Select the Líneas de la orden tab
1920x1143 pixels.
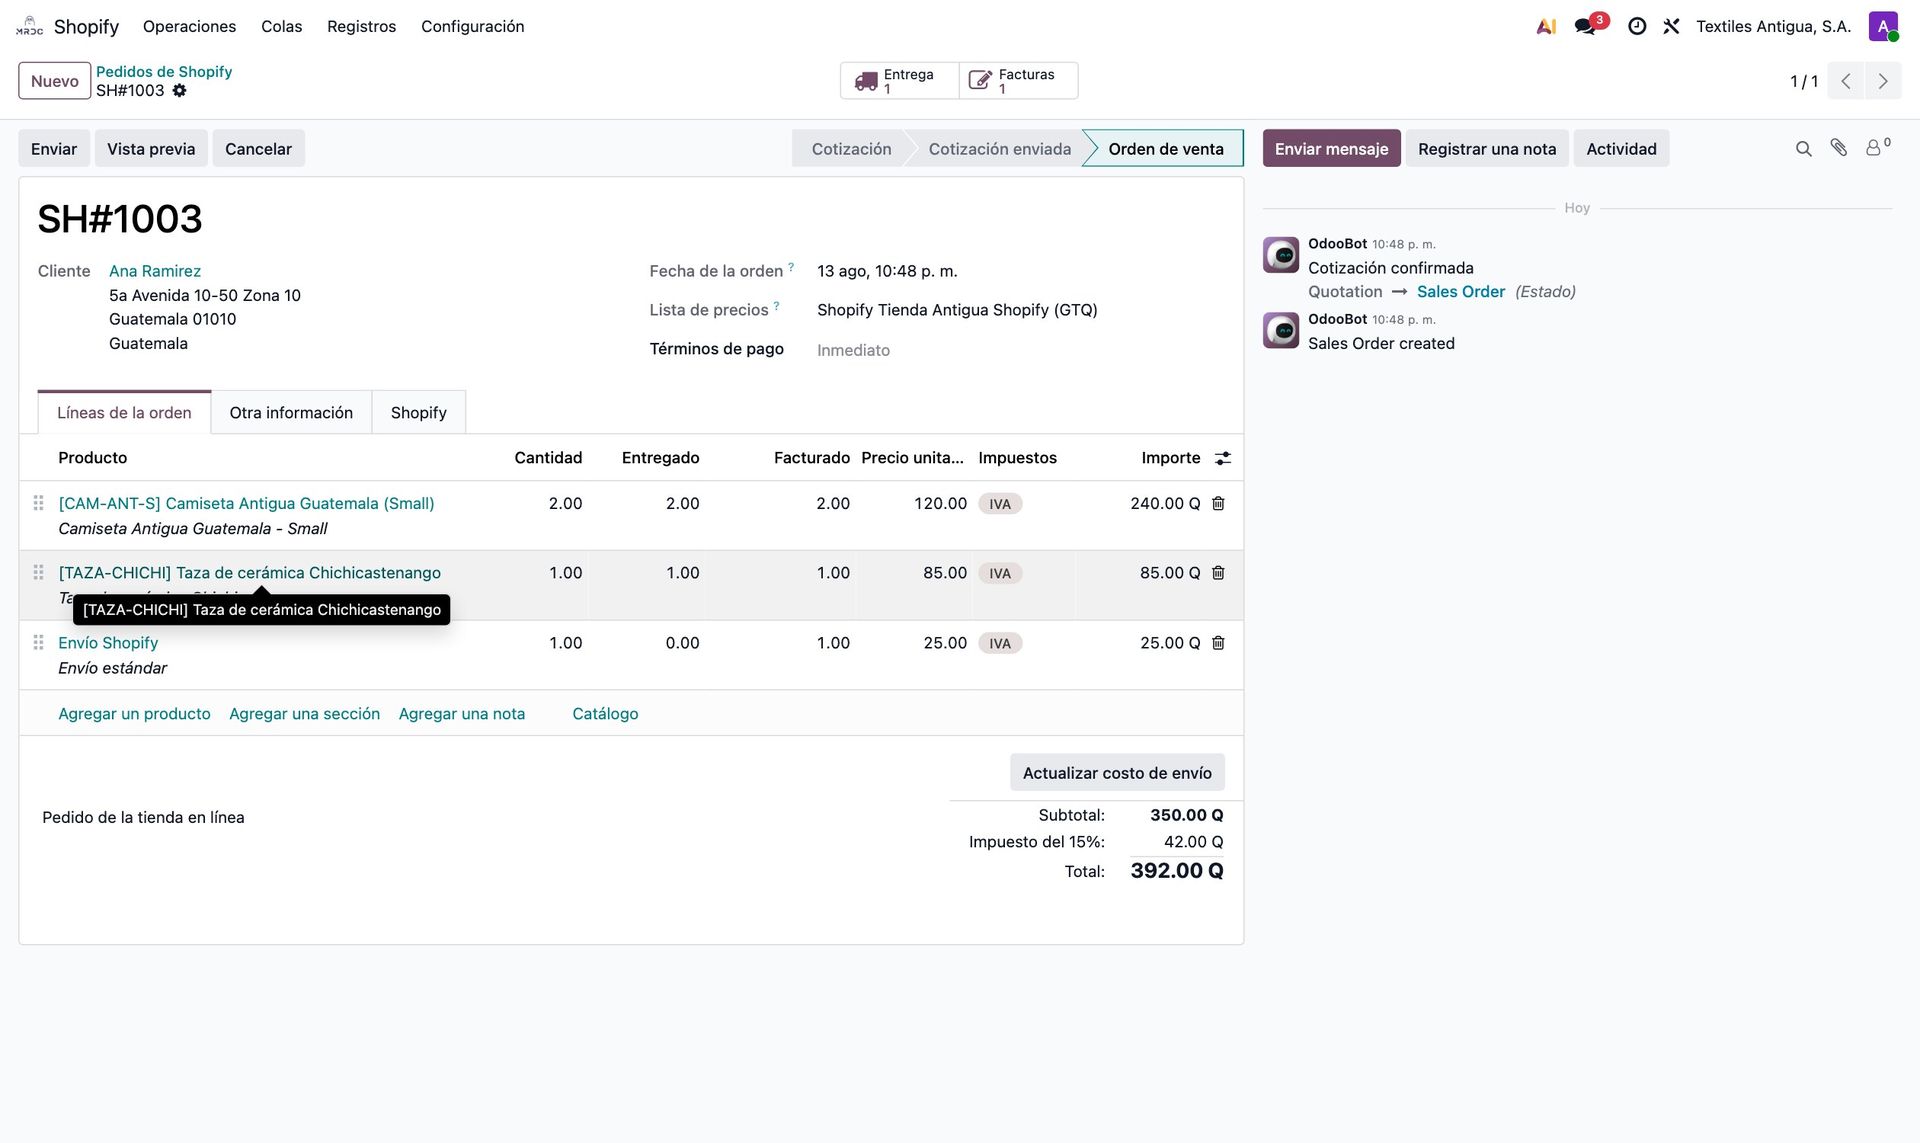pyautogui.click(x=124, y=412)
